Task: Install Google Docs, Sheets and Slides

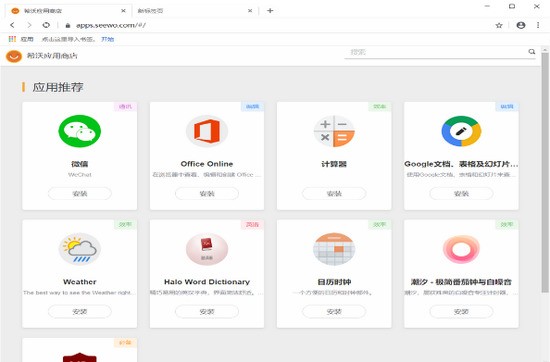Action: 461,194
